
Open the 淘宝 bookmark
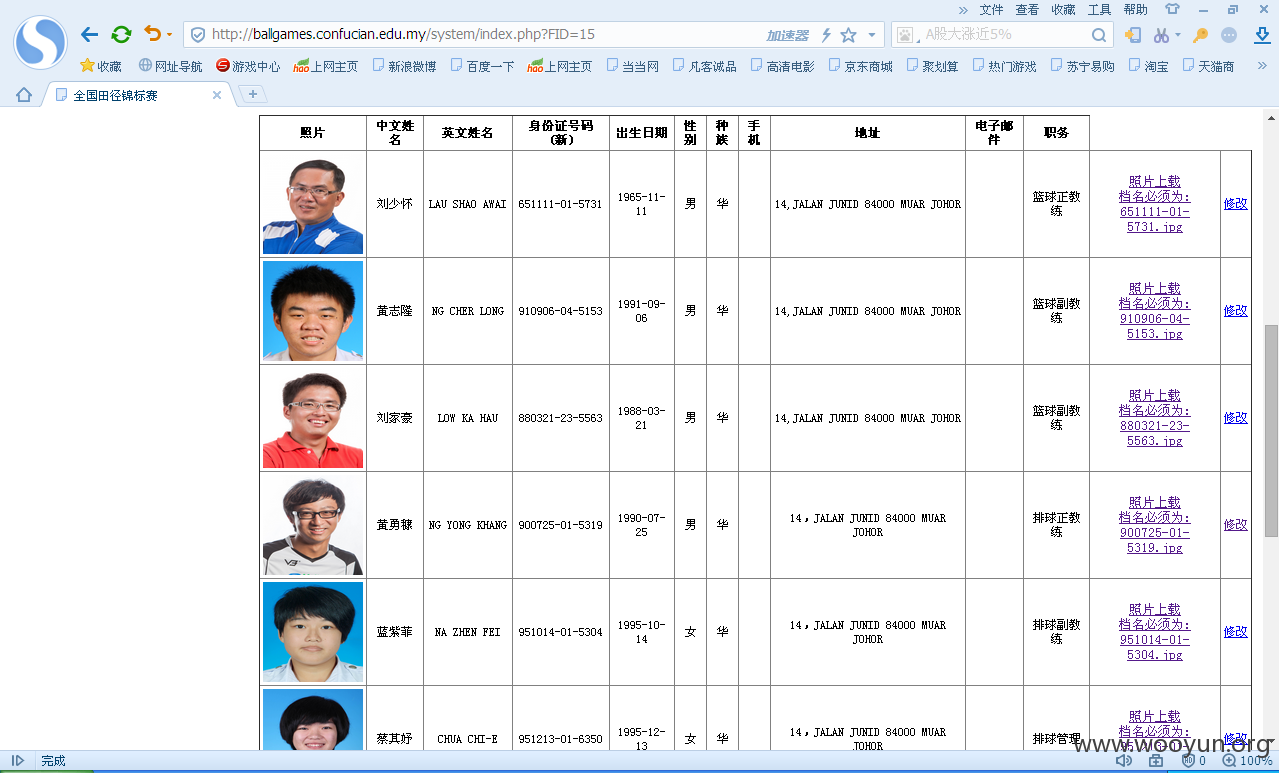click(x=1148, y=66)
